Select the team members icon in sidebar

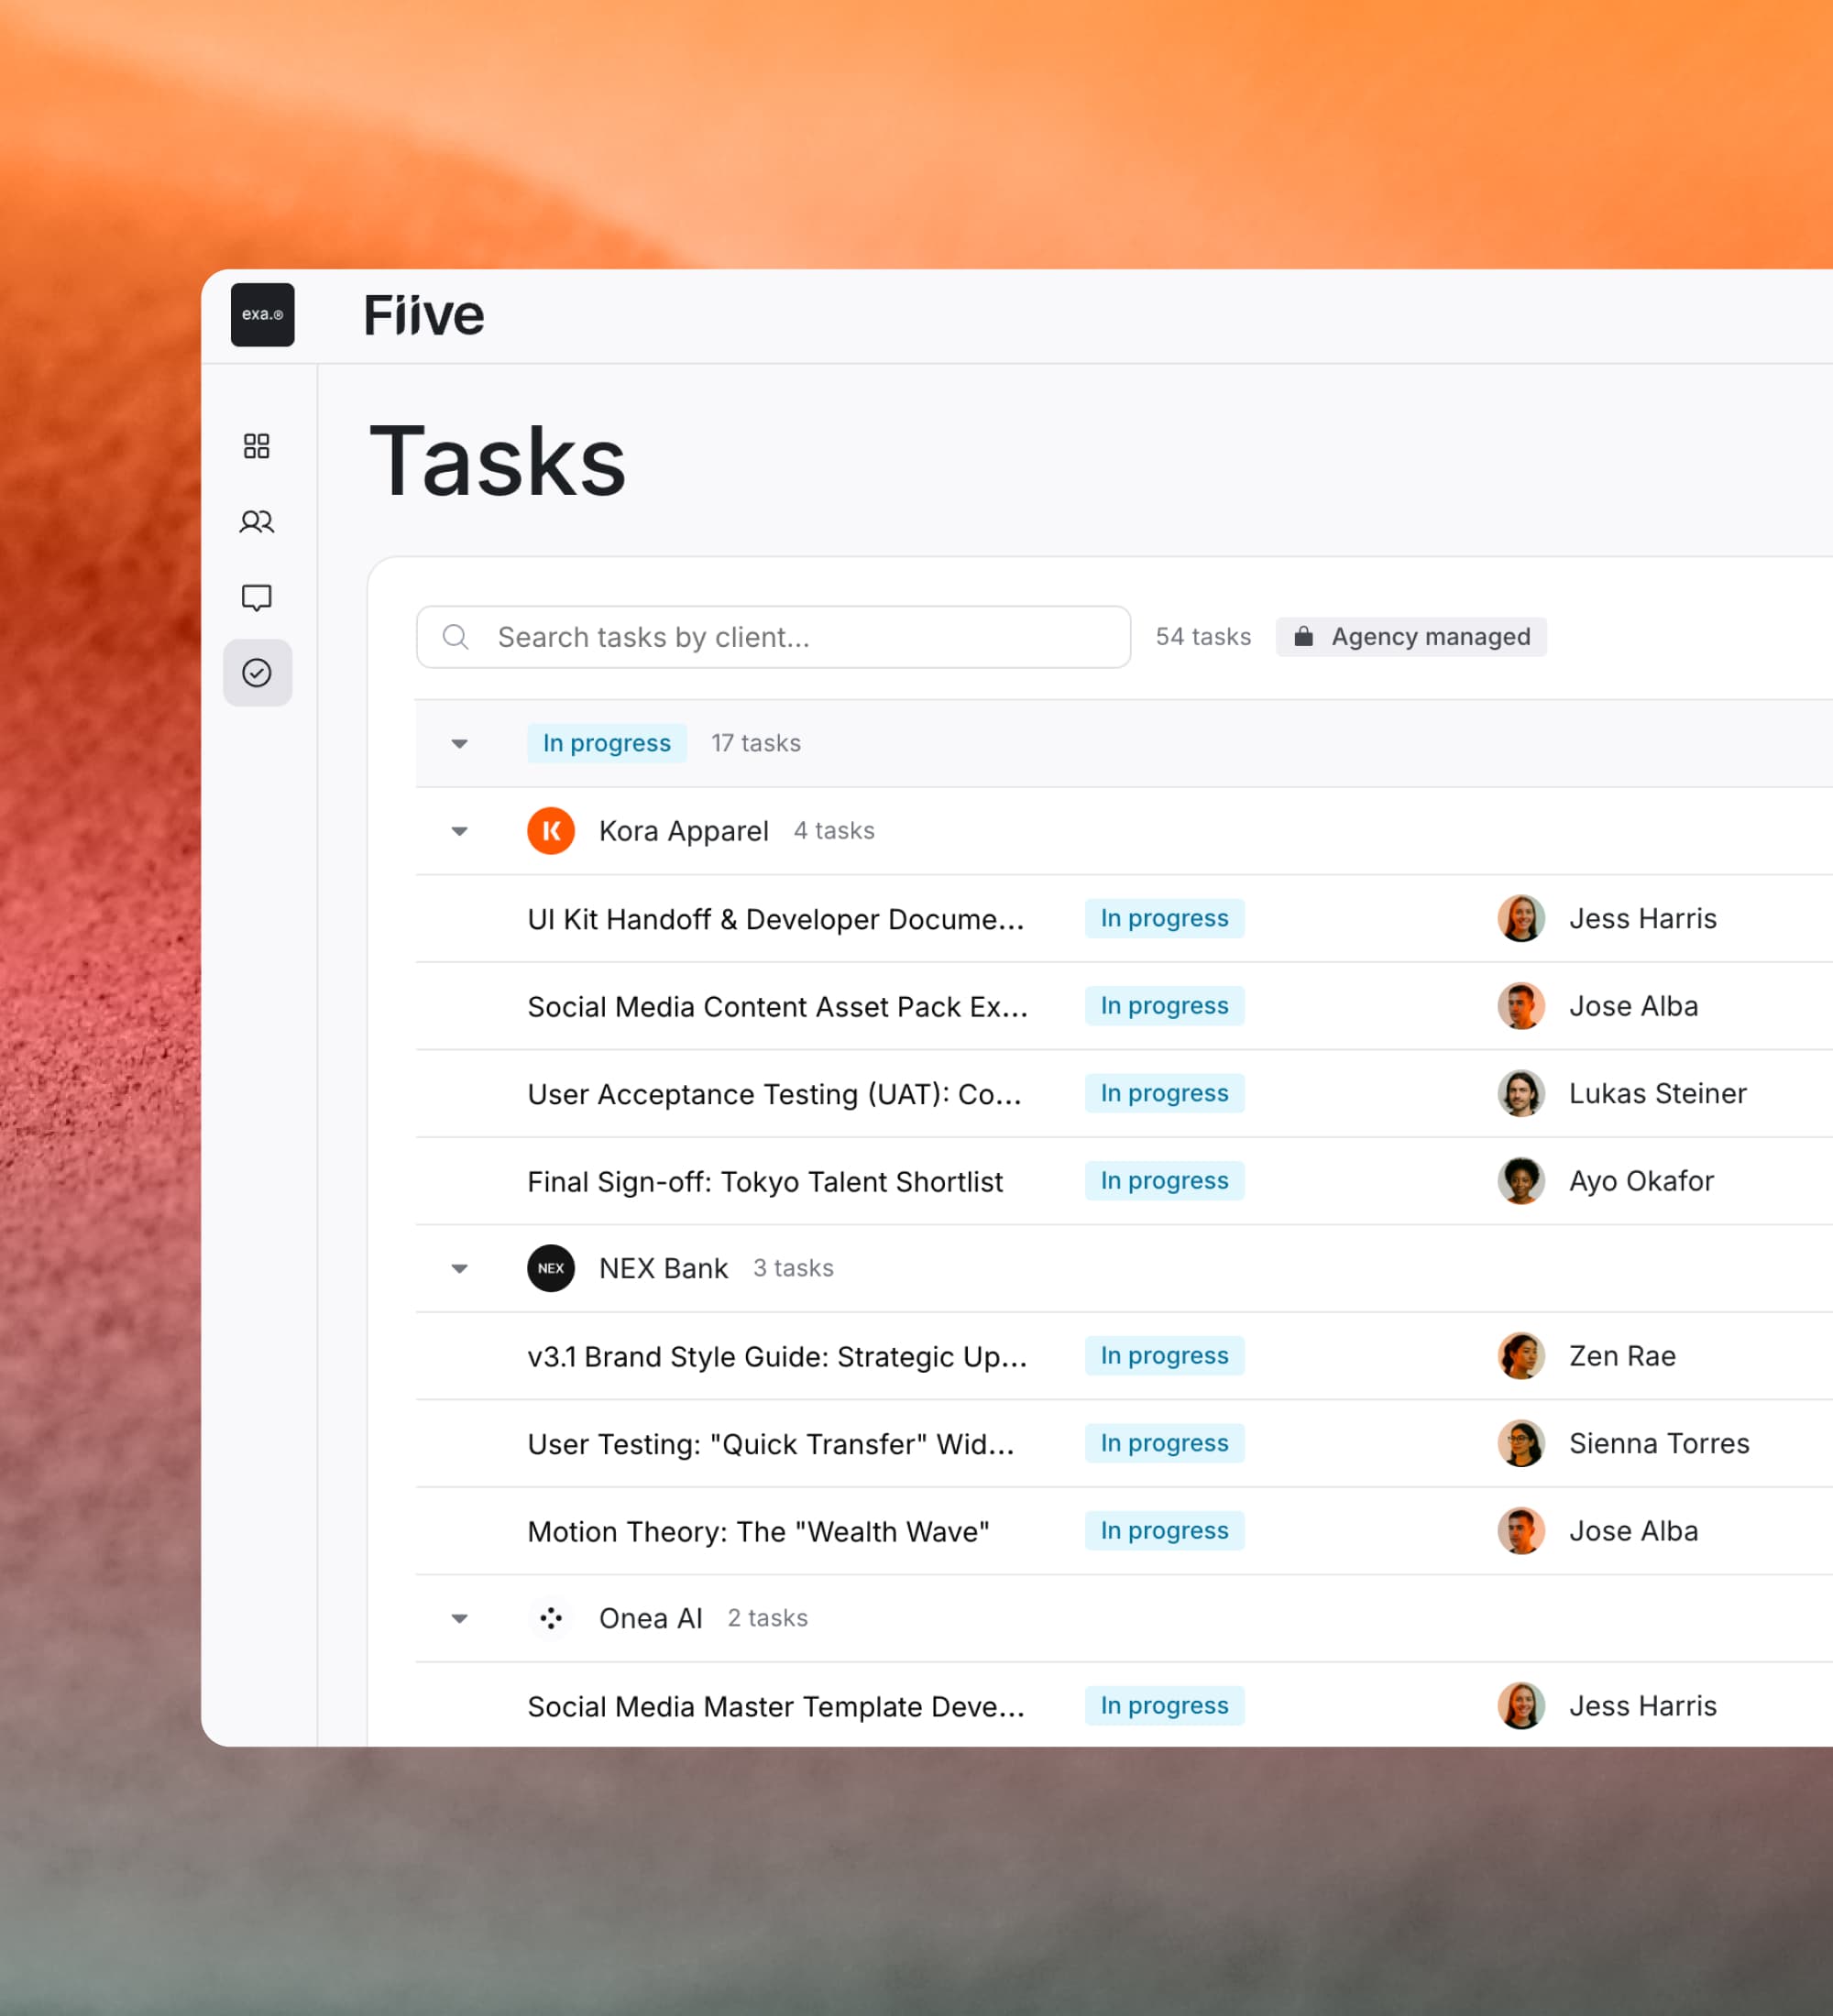(x=257, y=521)
